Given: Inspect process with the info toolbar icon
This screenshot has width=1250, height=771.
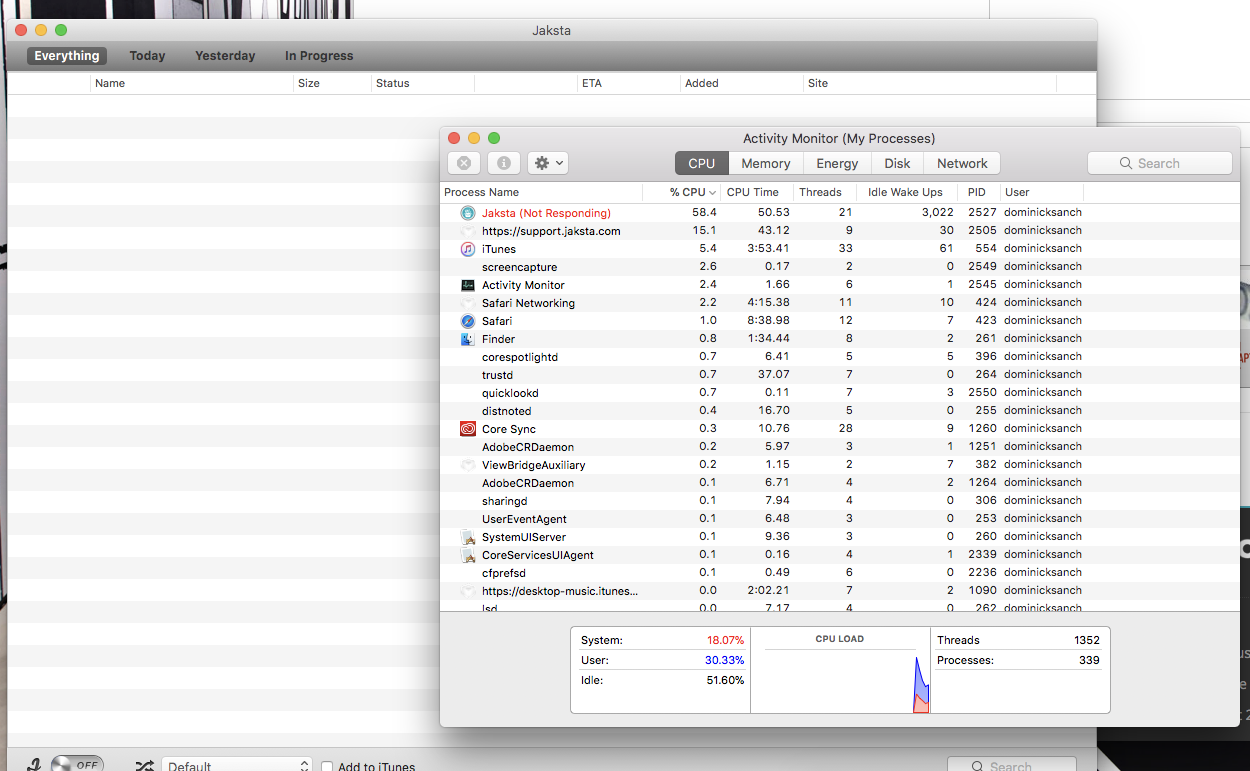Looking at the screenshot, I should [504, 163].
